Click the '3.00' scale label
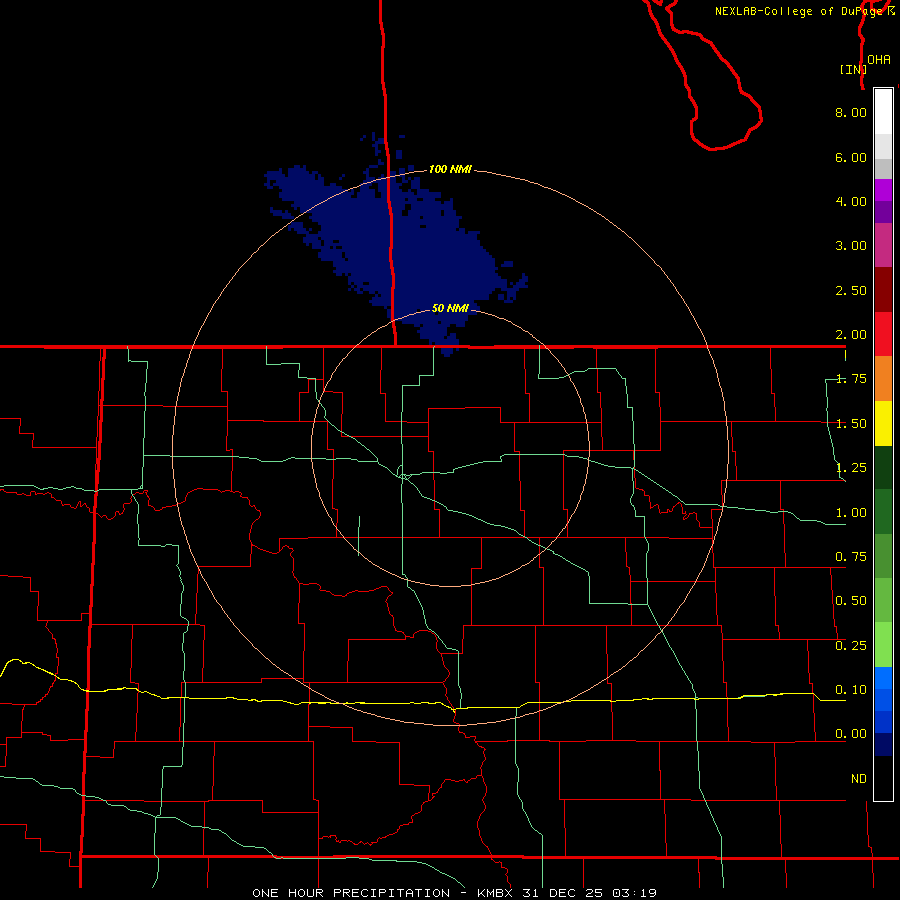The width and height of the screenshot is (900, 900). pyautogui.click(x=851, y=246)
